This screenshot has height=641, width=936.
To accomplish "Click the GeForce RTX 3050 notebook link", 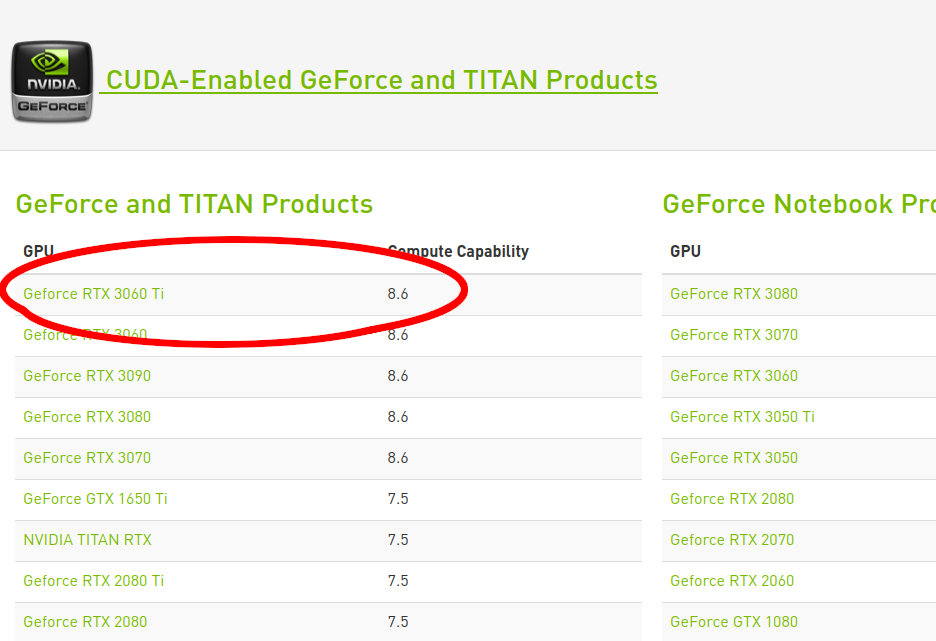I will [x=733, y=458].
